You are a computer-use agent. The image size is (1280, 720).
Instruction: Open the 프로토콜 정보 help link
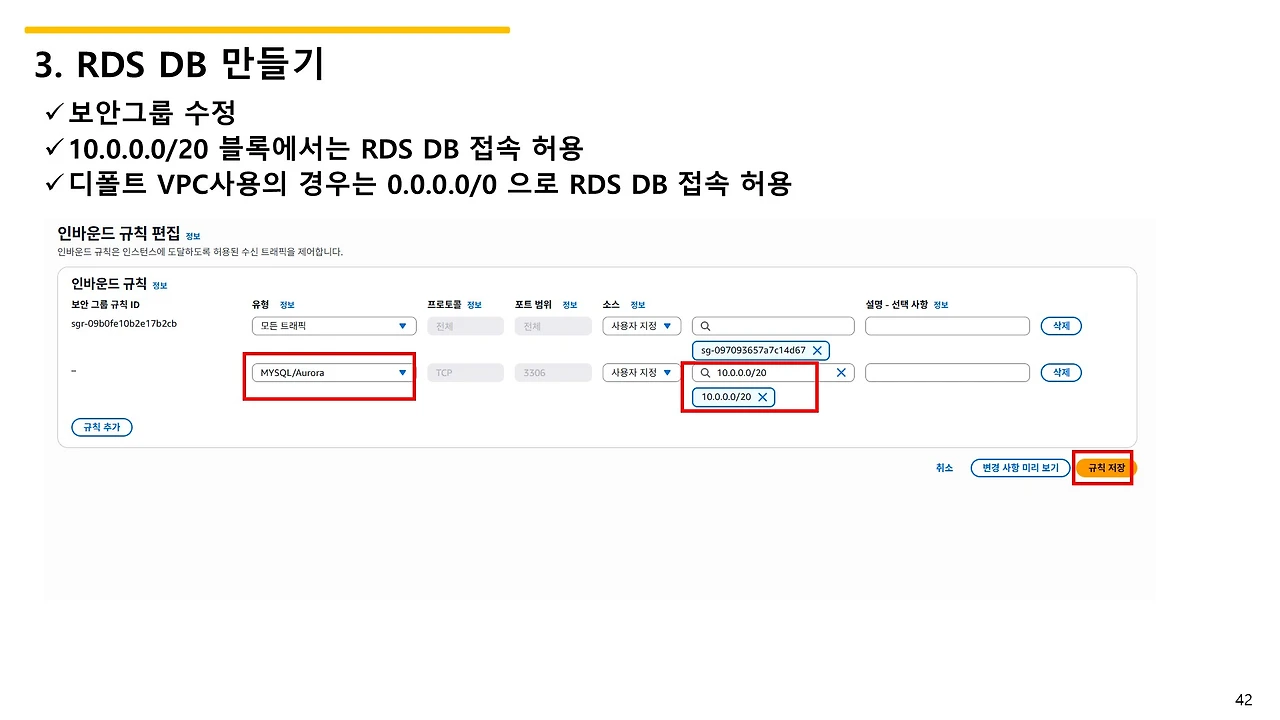(x=473, y=304)
